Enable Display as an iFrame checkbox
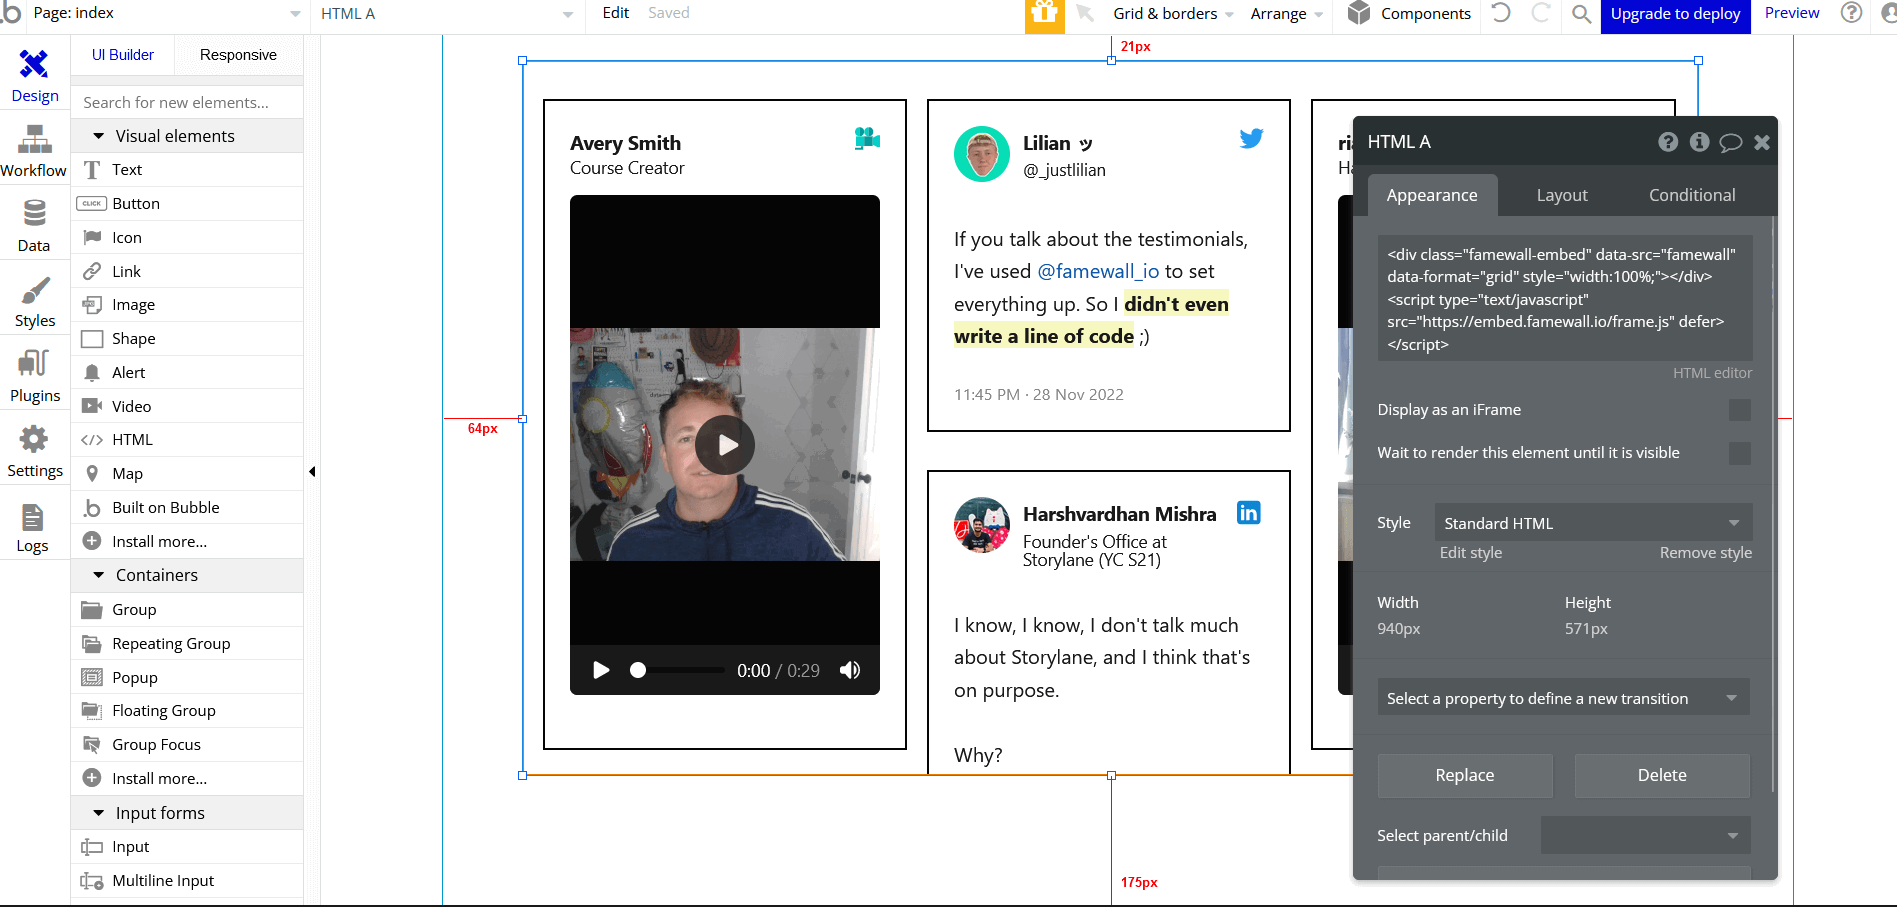The width and height of the screenshot is (1897, 907). click(x=1739, y=410)
